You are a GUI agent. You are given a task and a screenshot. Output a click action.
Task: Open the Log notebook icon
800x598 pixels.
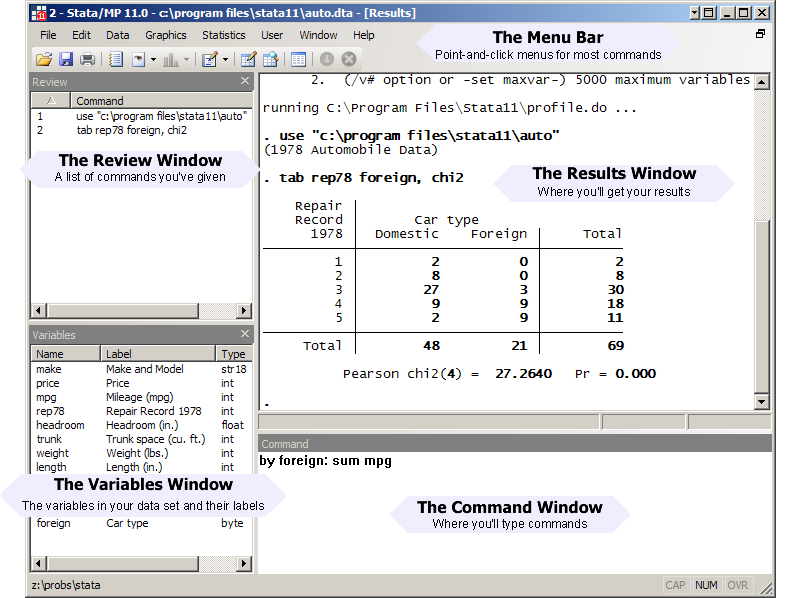pos(116,60)
